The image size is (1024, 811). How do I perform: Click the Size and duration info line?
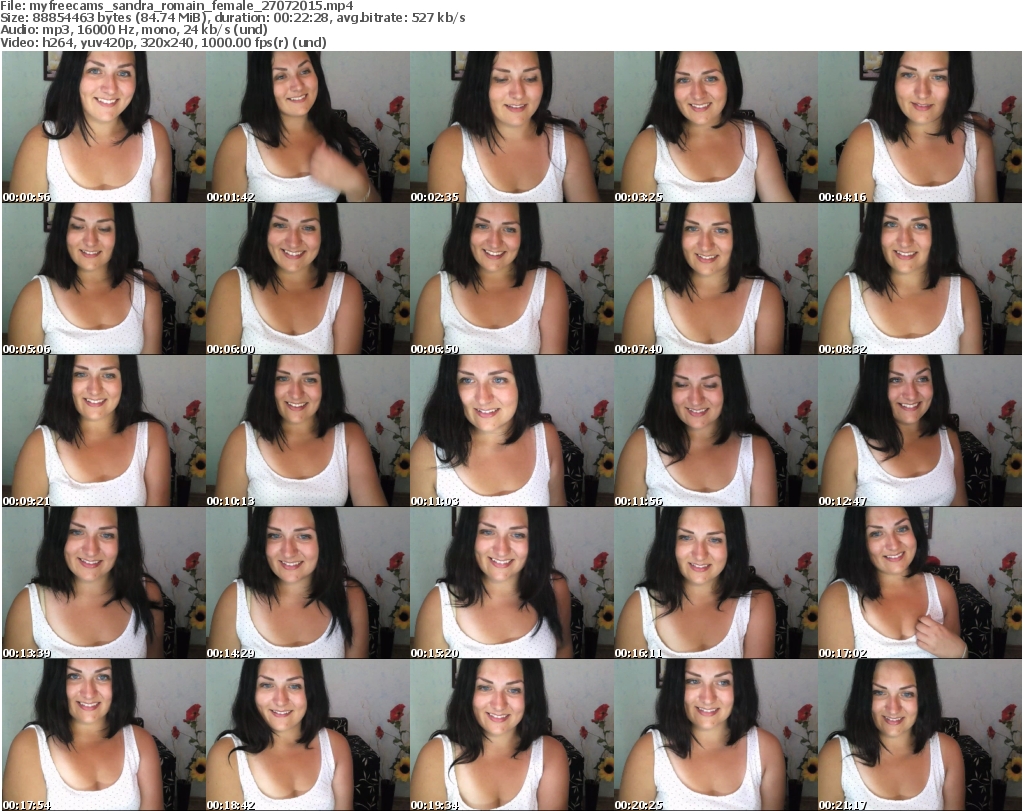tap(232, 18)
